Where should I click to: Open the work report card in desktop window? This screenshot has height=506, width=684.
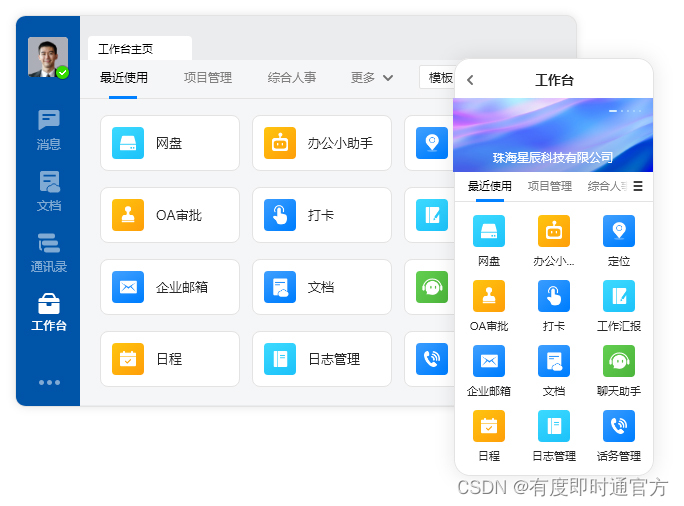click(429, 215)
